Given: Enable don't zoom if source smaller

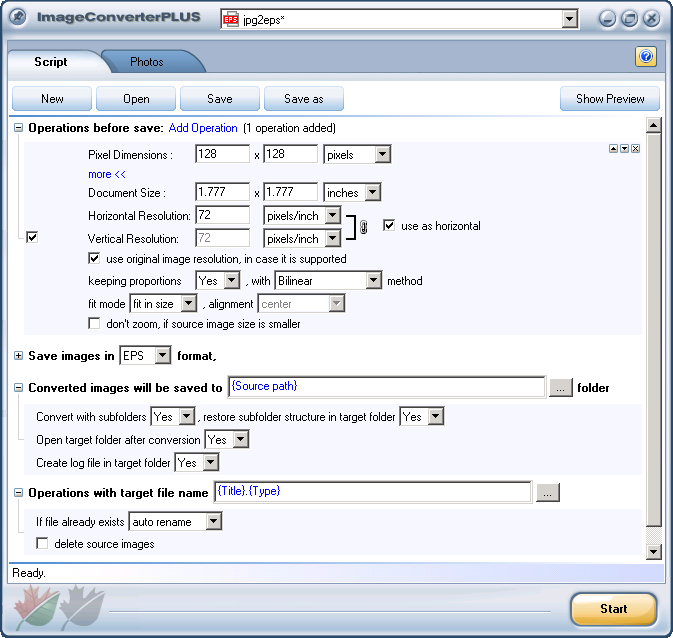Looking at the screenshot, I should click(x=94, y=323).
